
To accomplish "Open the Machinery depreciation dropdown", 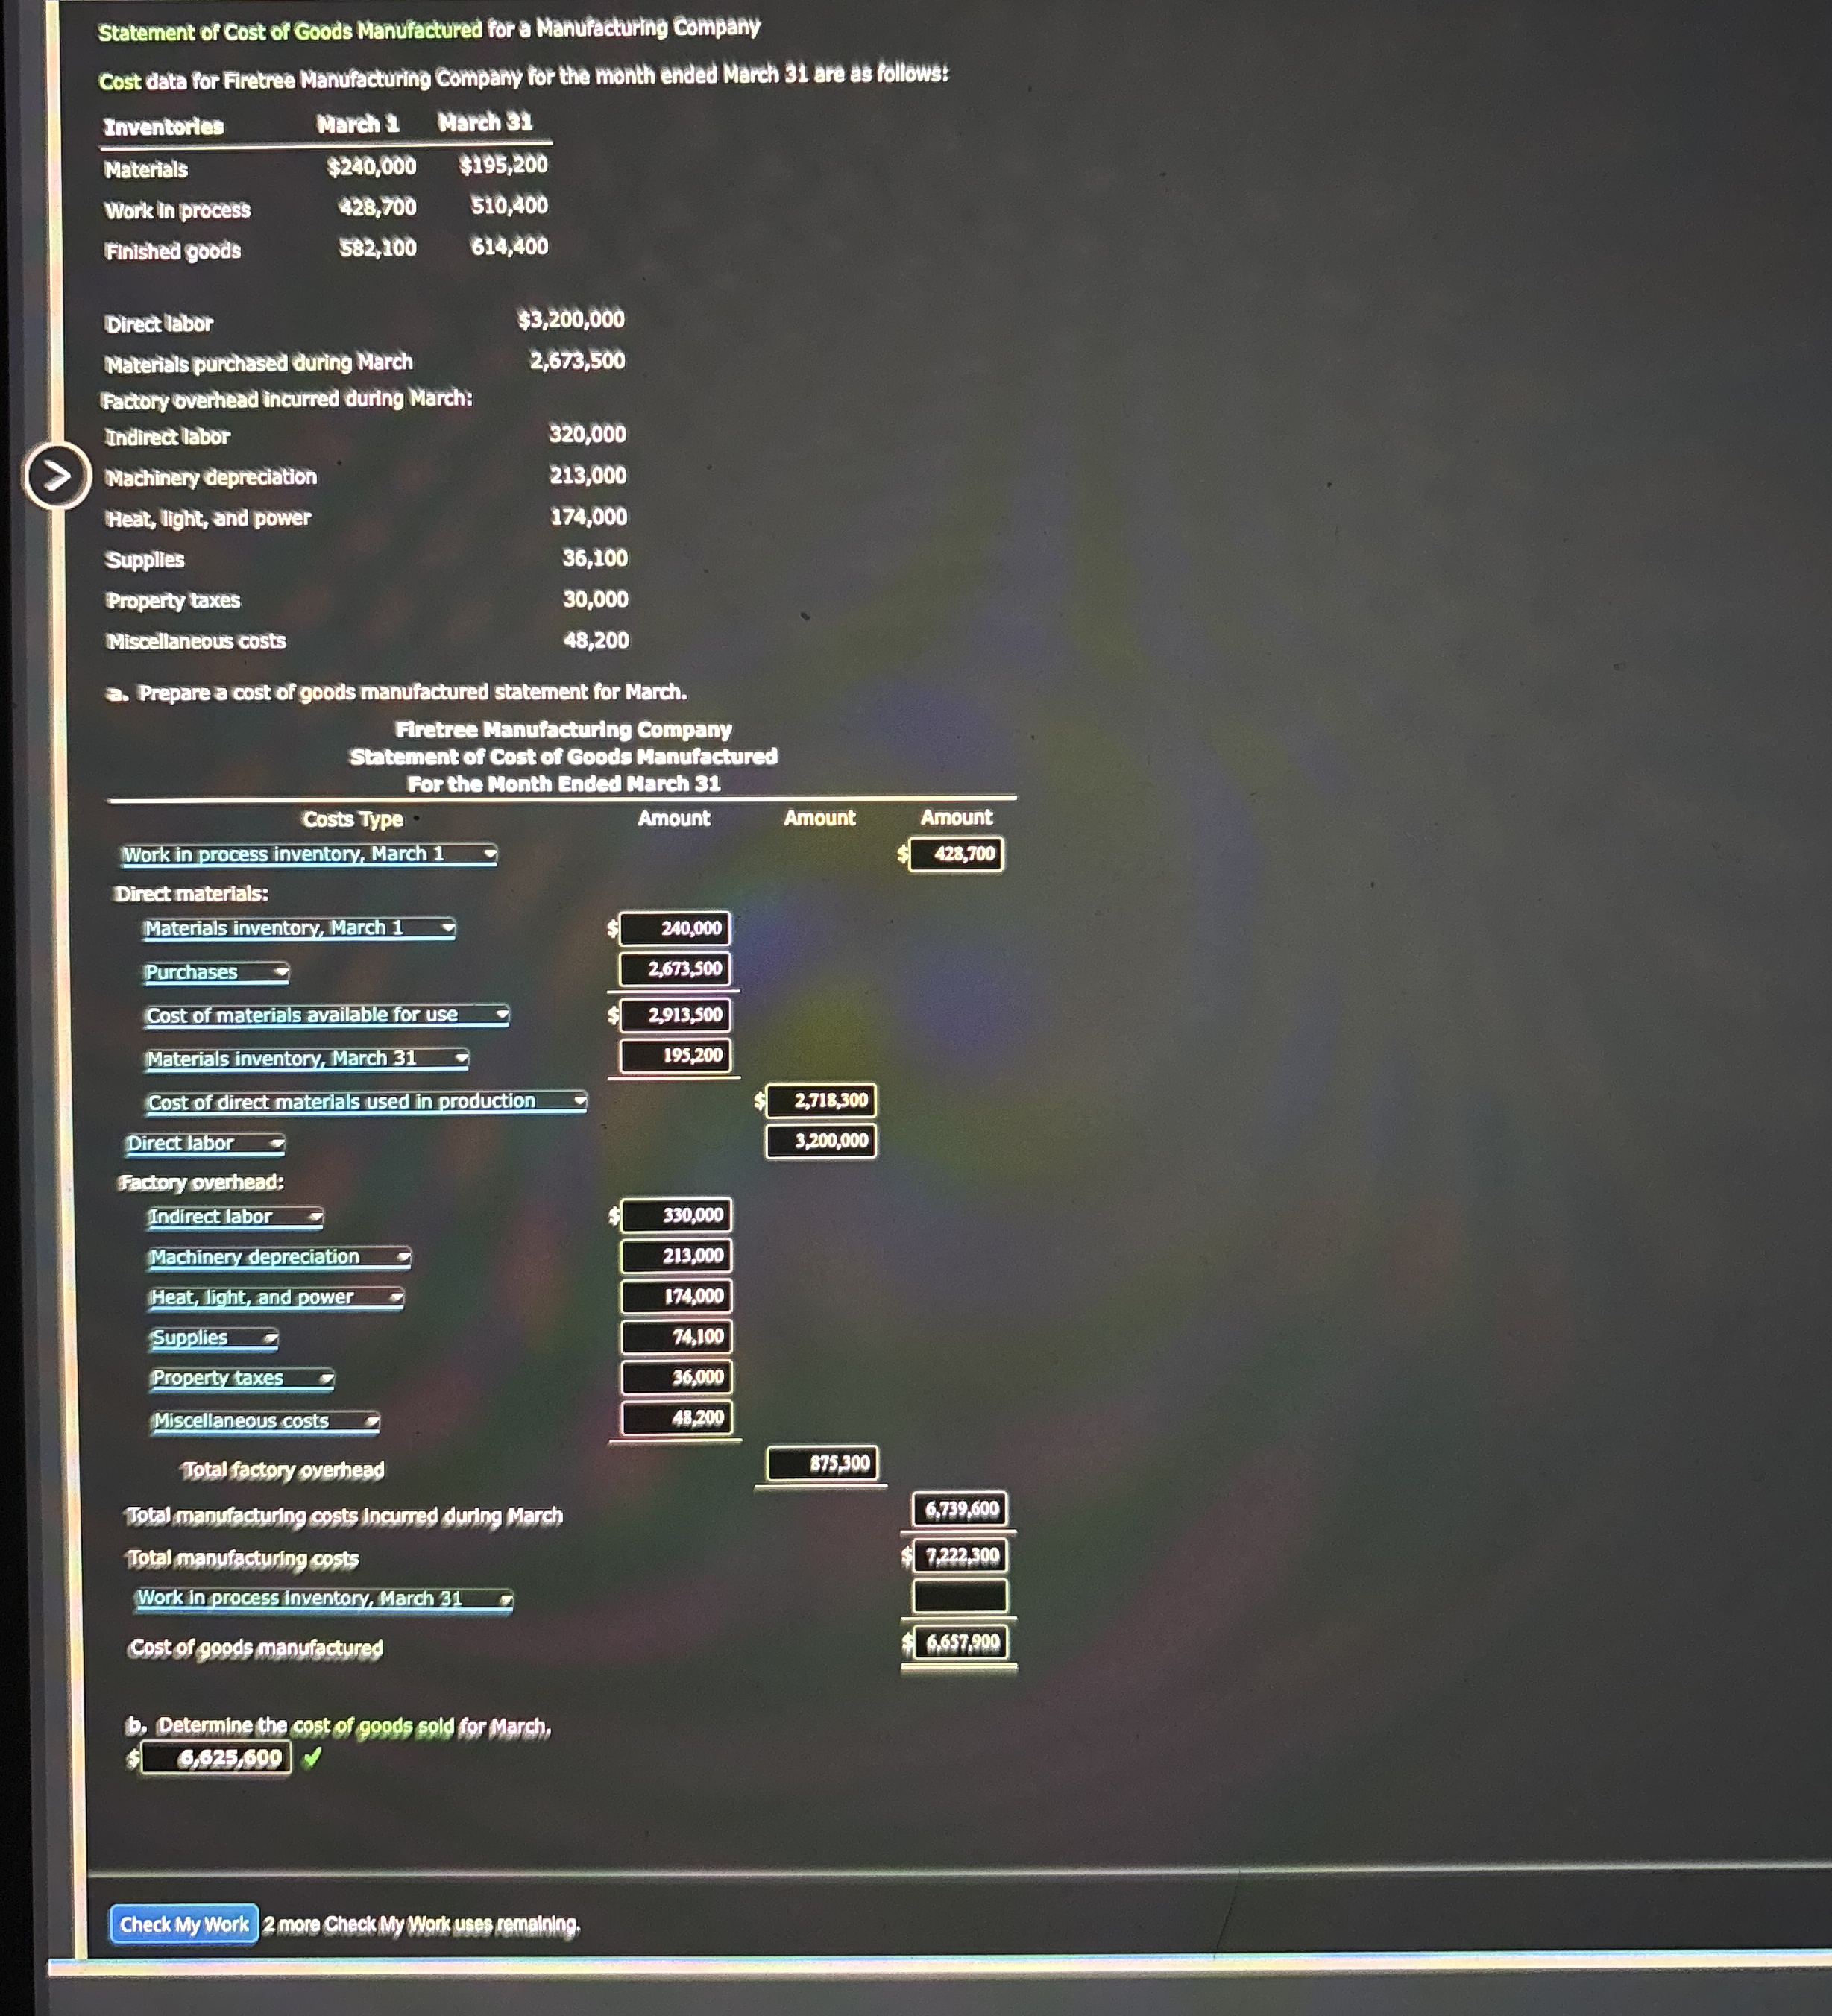I will pyautogui.click(x=279, y=1257).
